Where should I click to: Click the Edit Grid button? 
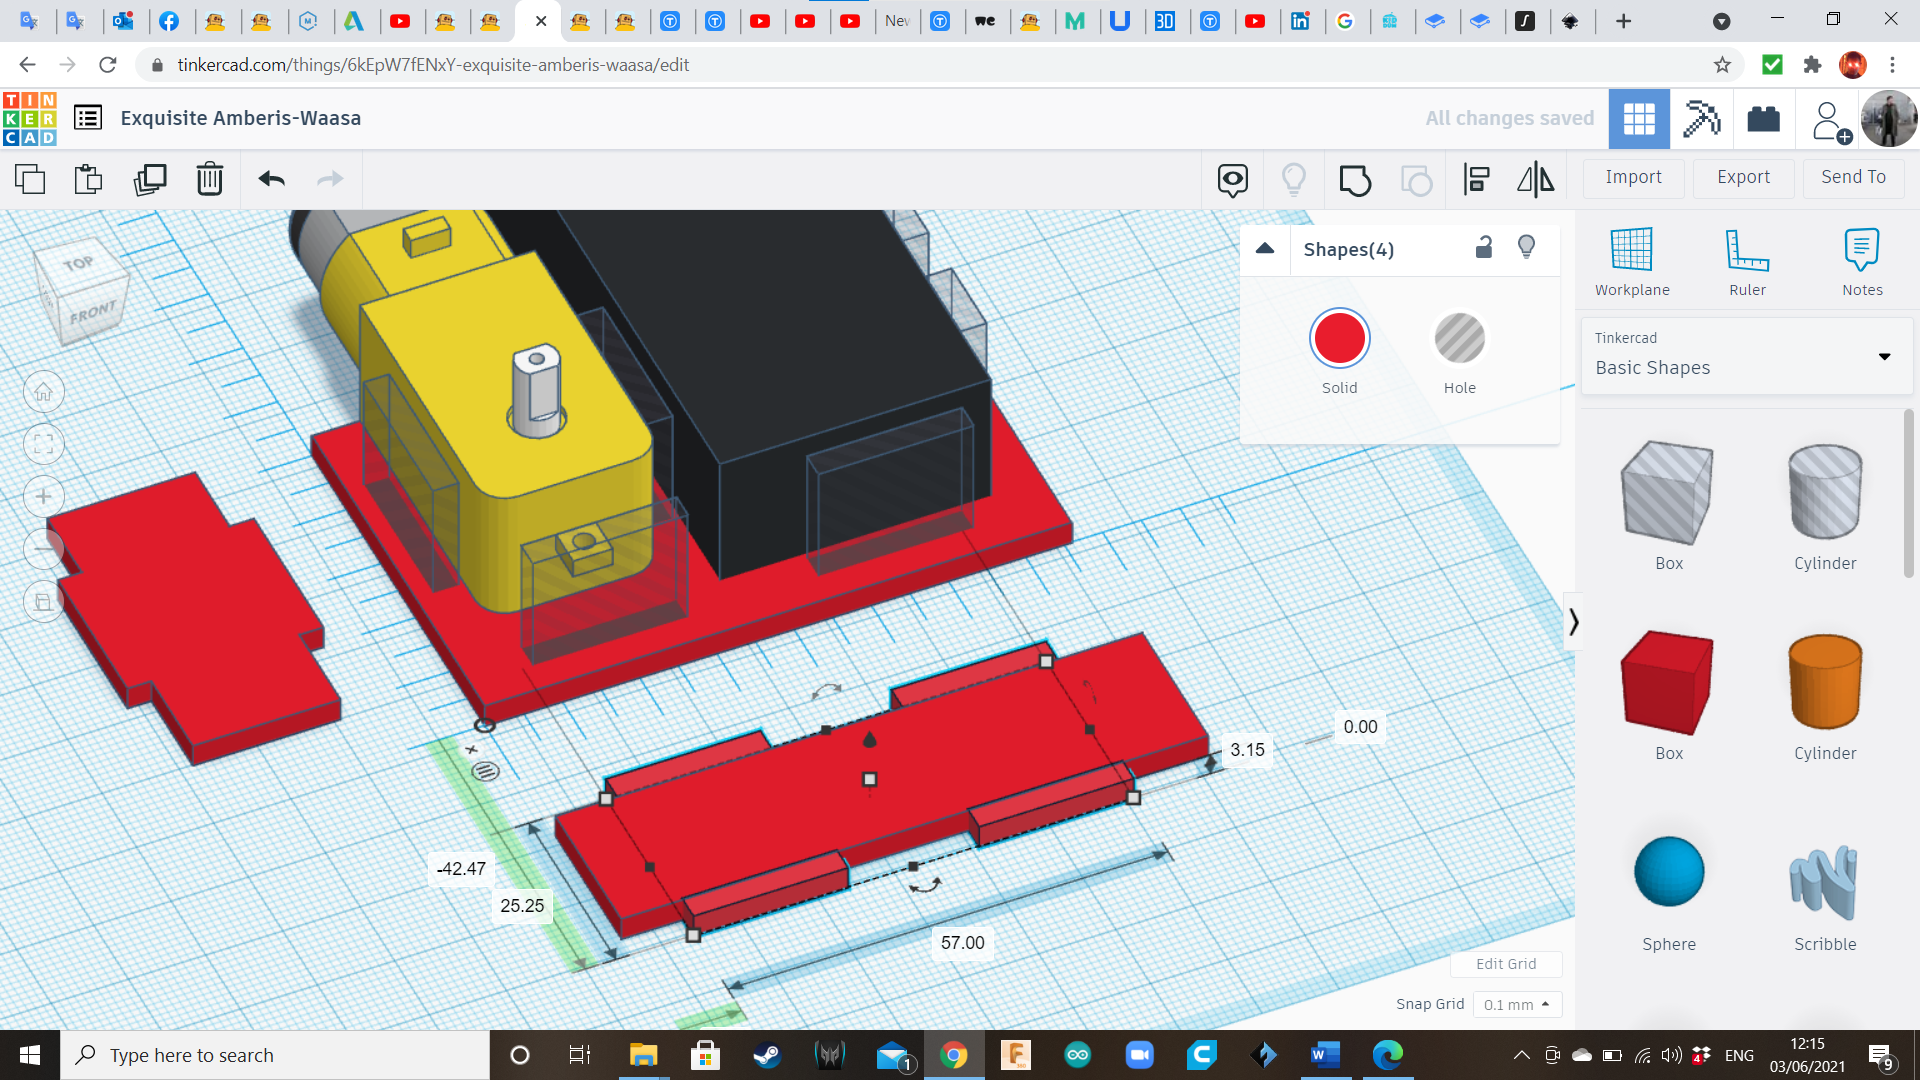(1506, 963)
